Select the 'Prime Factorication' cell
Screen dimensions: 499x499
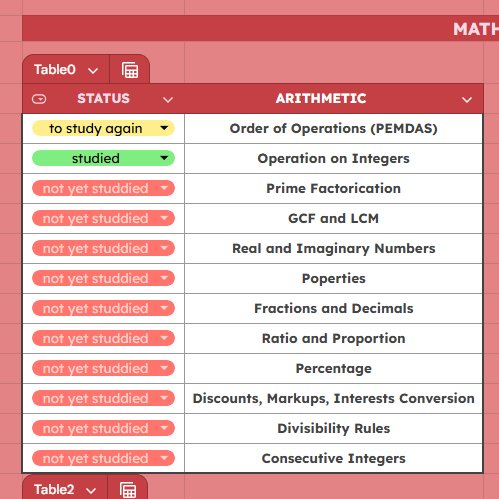(x=334, y=189)
